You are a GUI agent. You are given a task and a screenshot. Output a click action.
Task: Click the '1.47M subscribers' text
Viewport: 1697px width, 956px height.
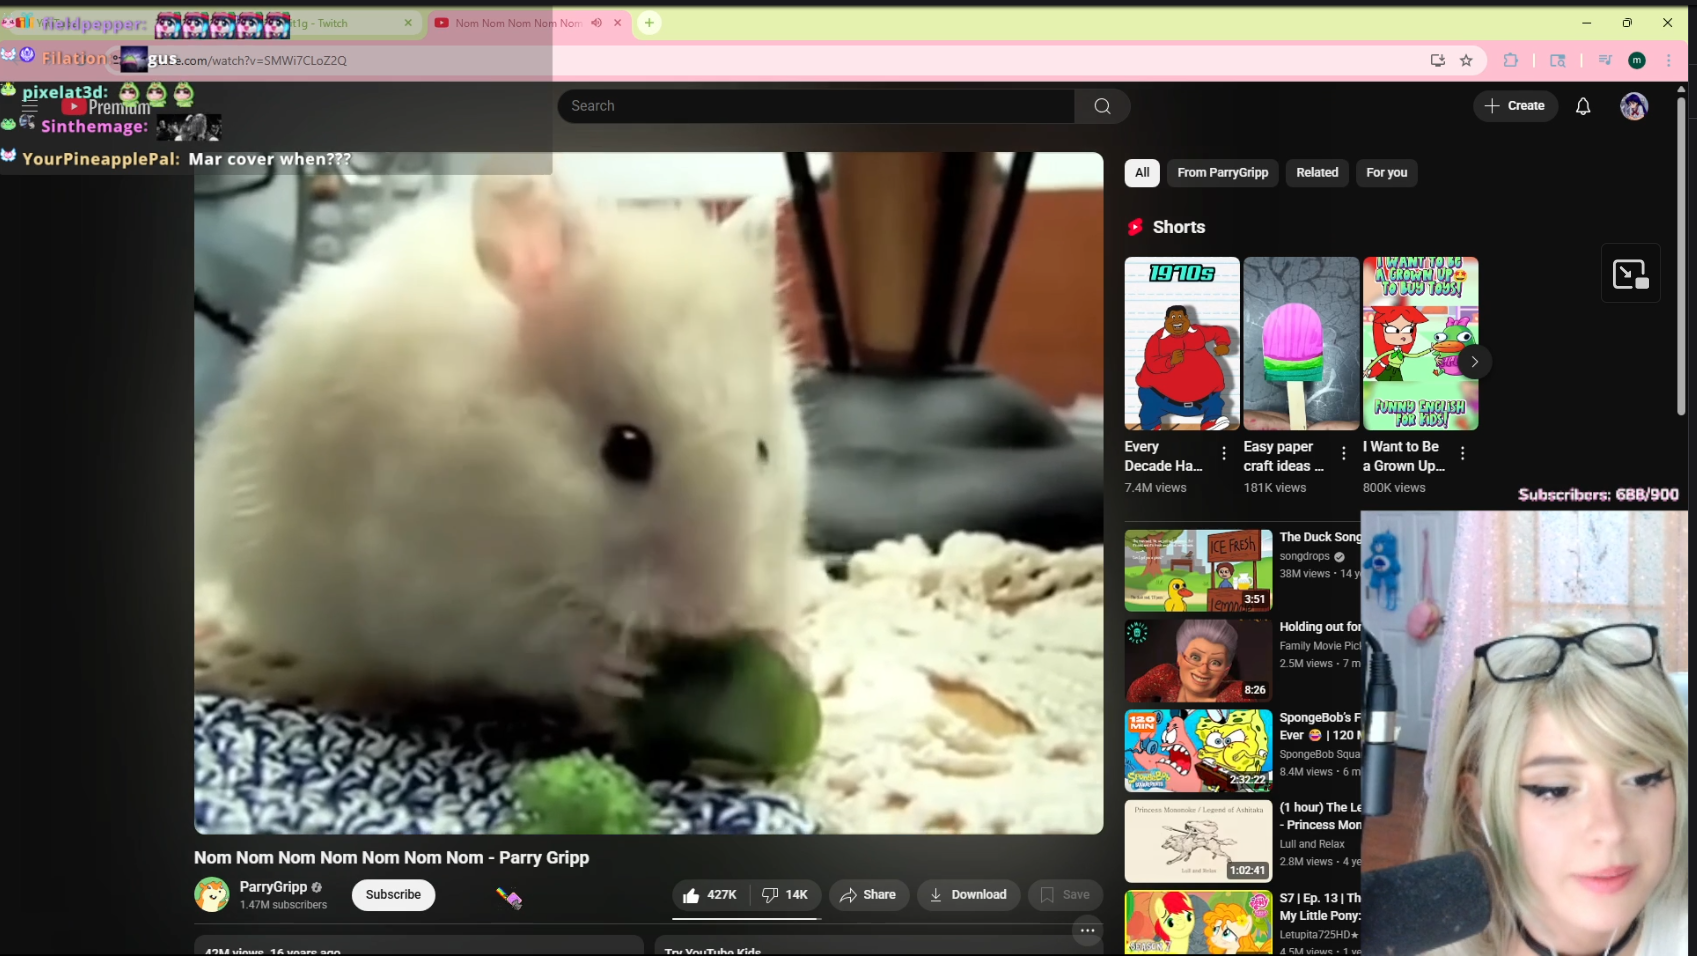click(283, 905)
